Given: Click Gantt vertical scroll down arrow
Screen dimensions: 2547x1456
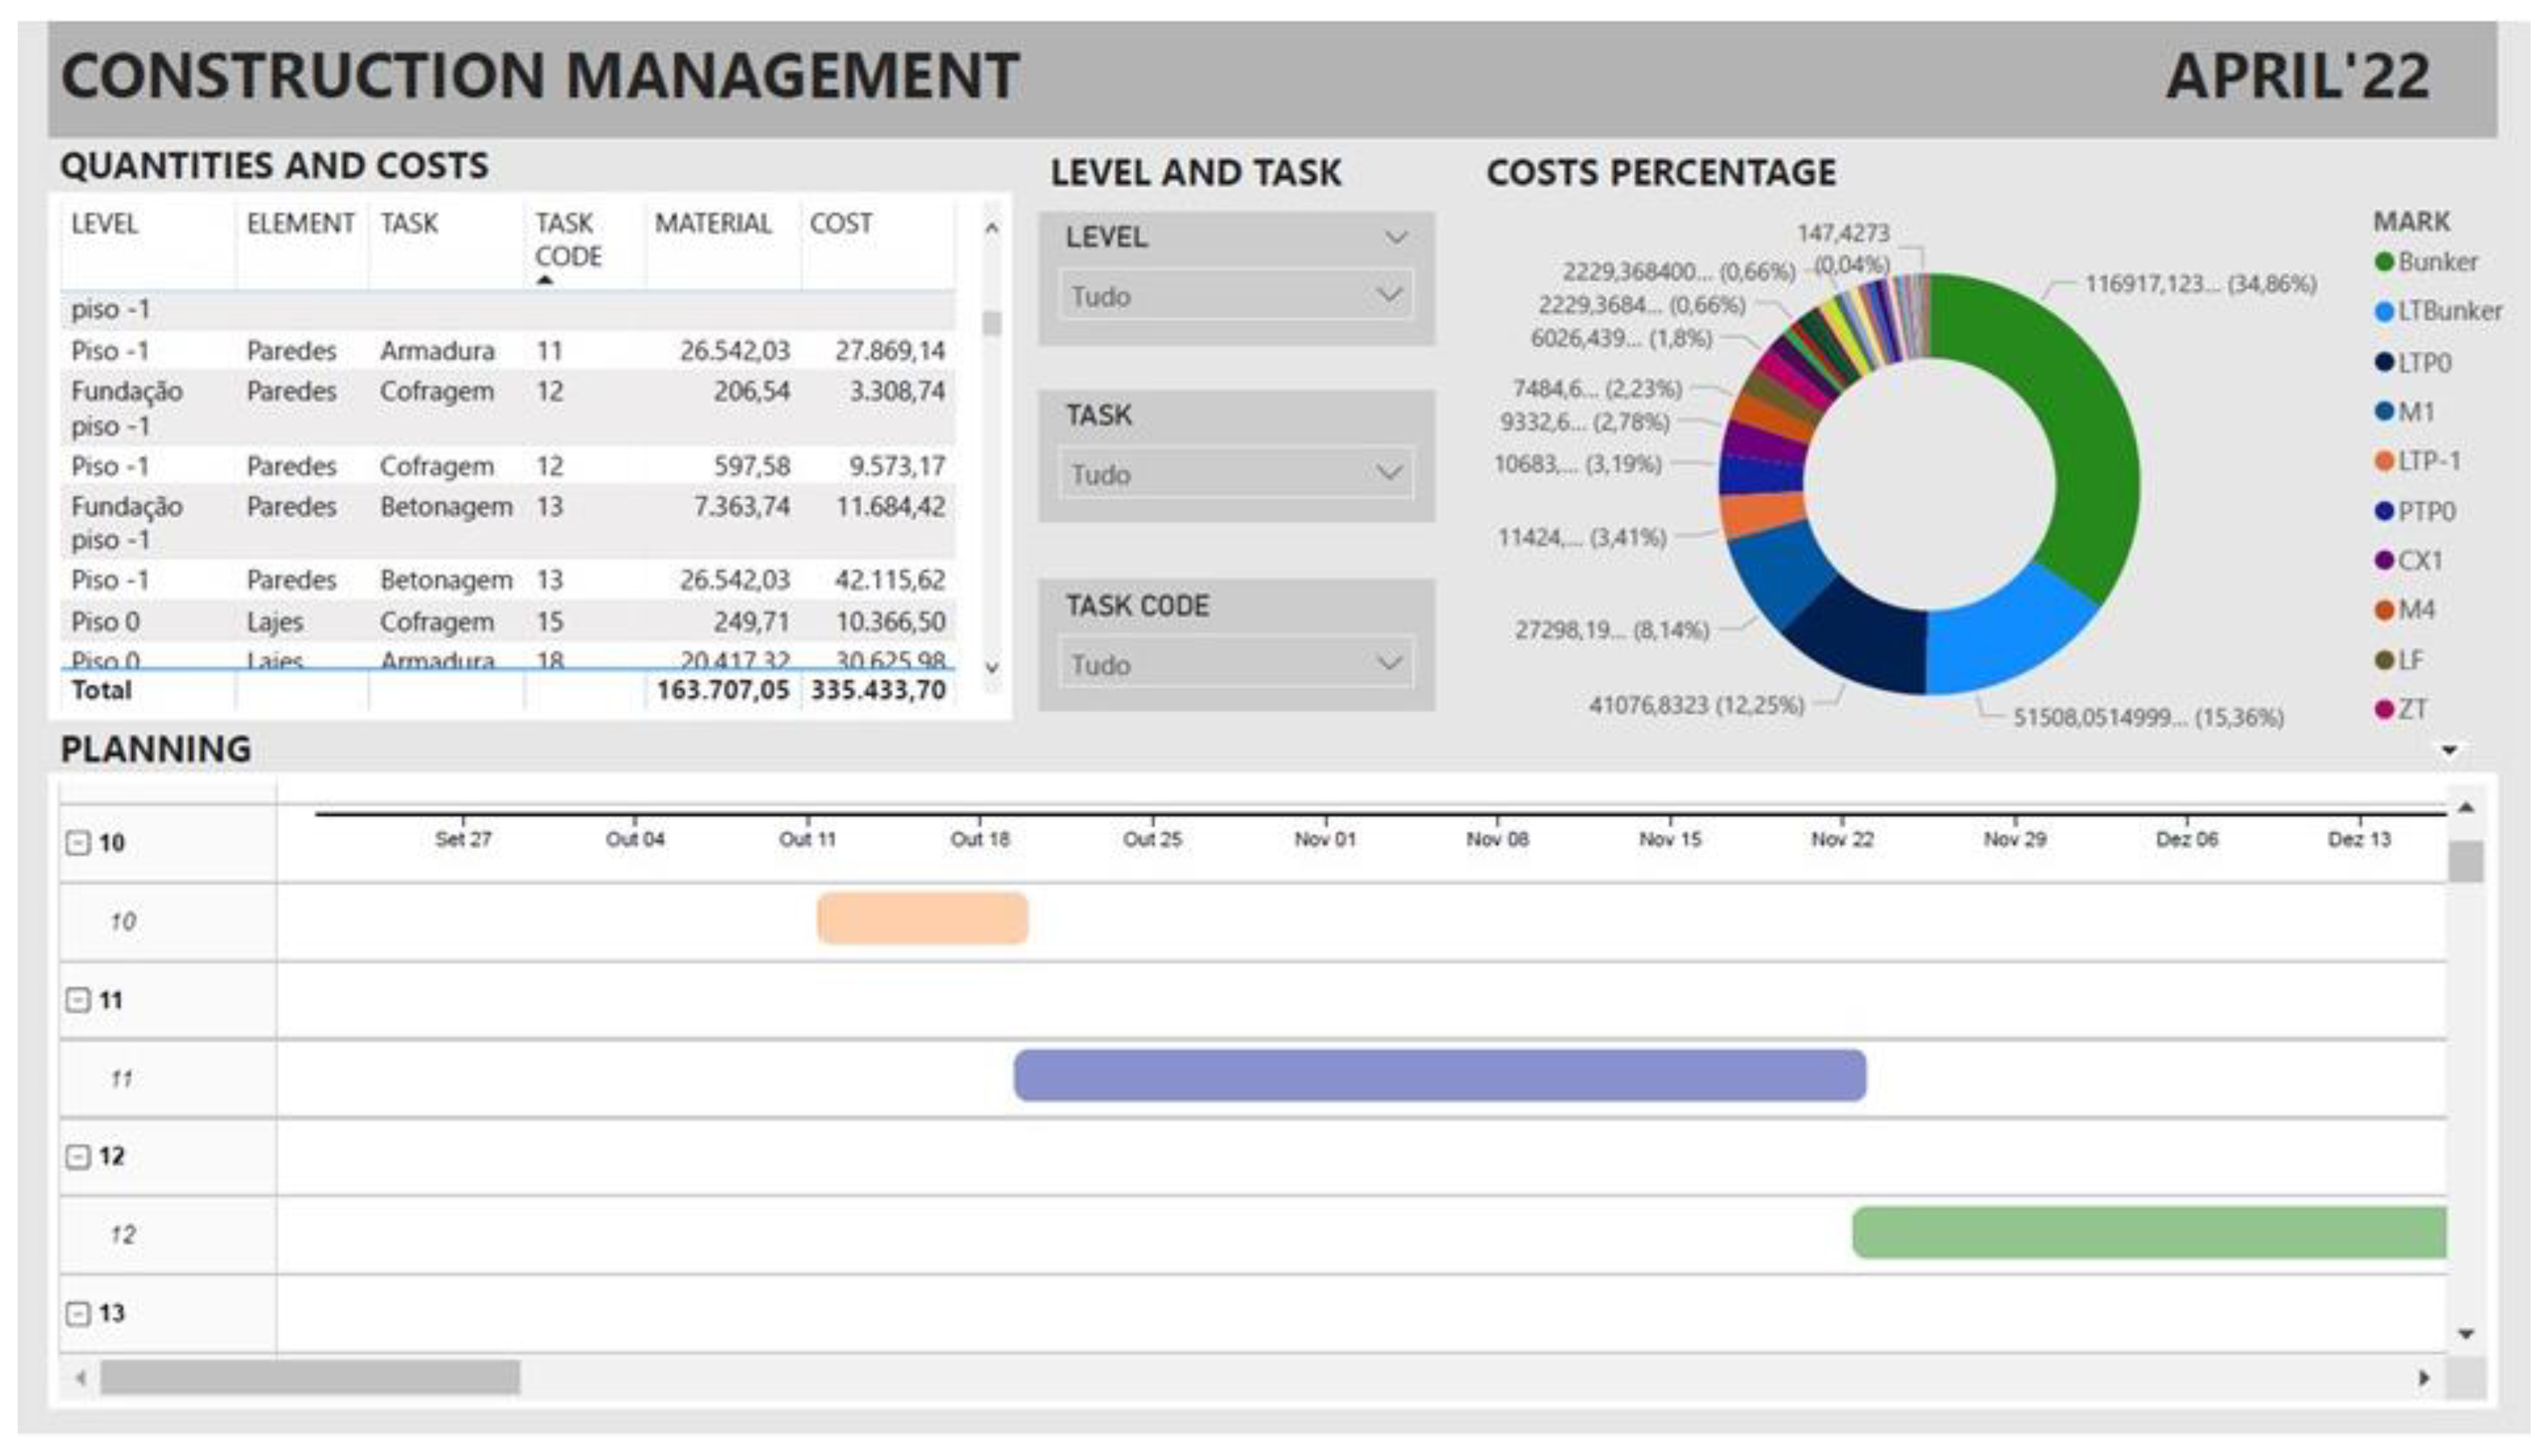Looking at the screenshot, I should (x=2466, y=1334).
